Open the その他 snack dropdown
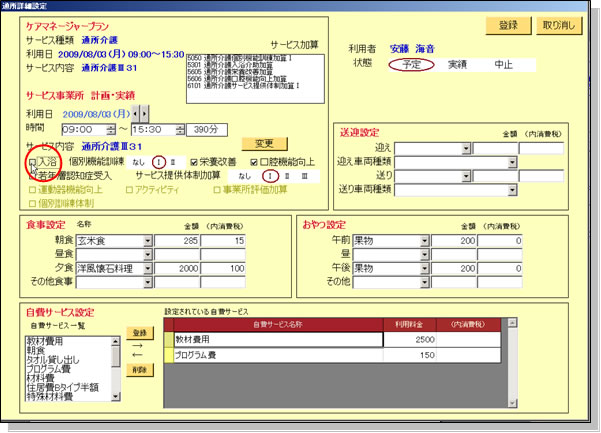This screenshot has width=601, height=433. tap(424, 282)
